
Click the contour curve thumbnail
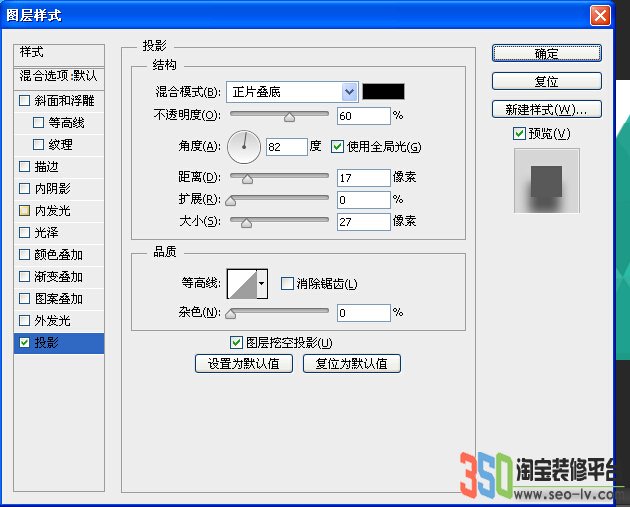pyautogui.click(x=242, y=284)
